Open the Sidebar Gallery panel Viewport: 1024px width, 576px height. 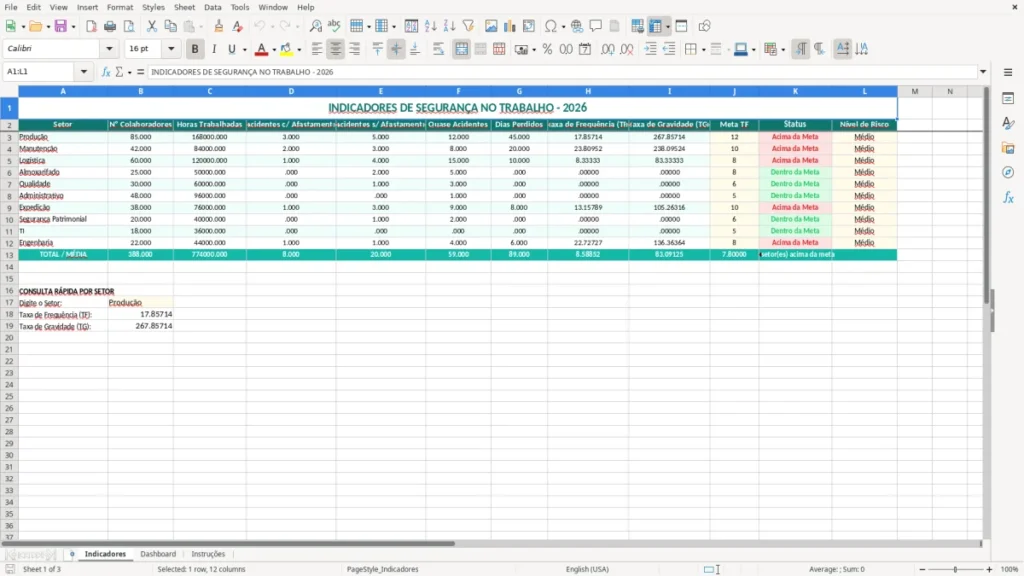pos(1008,148)
